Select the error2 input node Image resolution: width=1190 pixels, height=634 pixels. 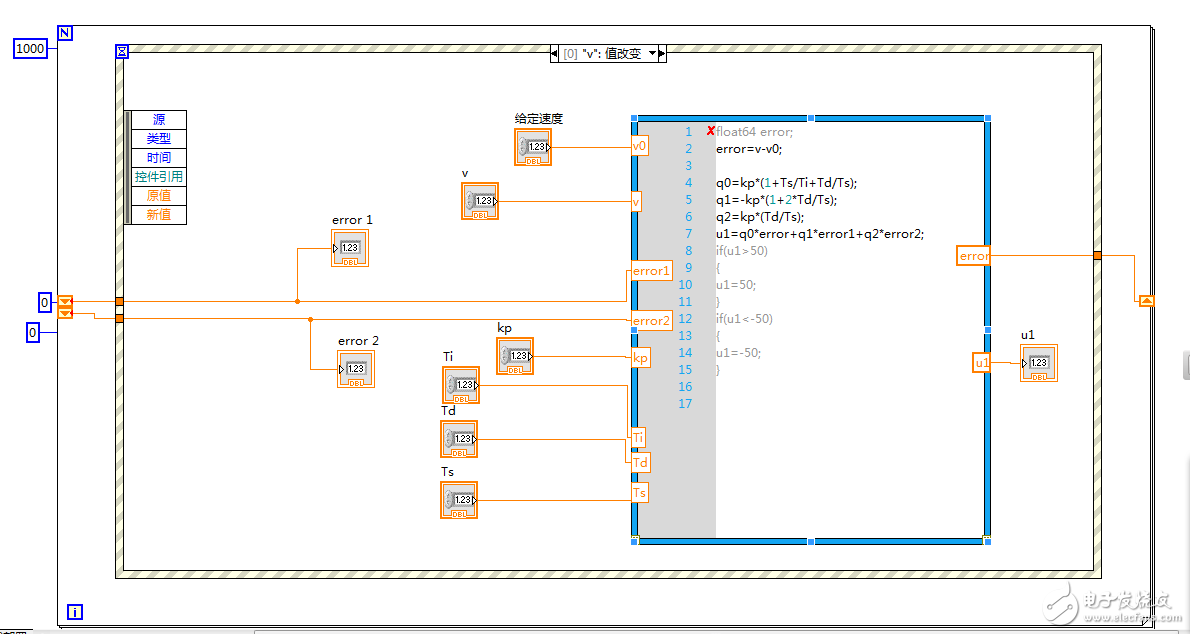652,320
